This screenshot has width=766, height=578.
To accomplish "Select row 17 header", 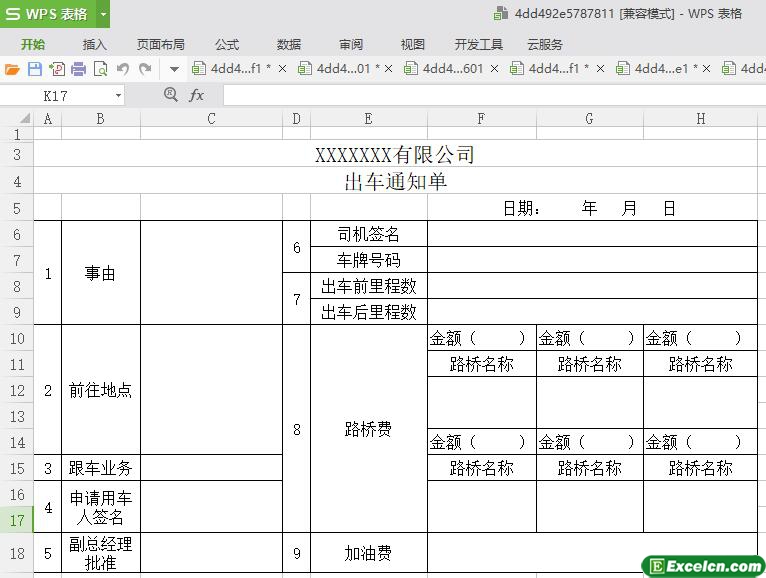I will point(17,520).
